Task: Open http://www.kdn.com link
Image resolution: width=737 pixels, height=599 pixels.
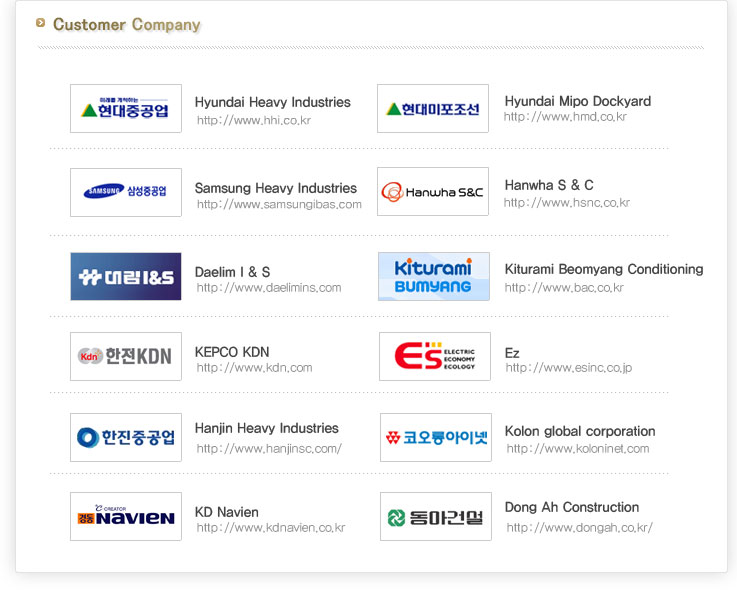Action: (x=254, y=368)
